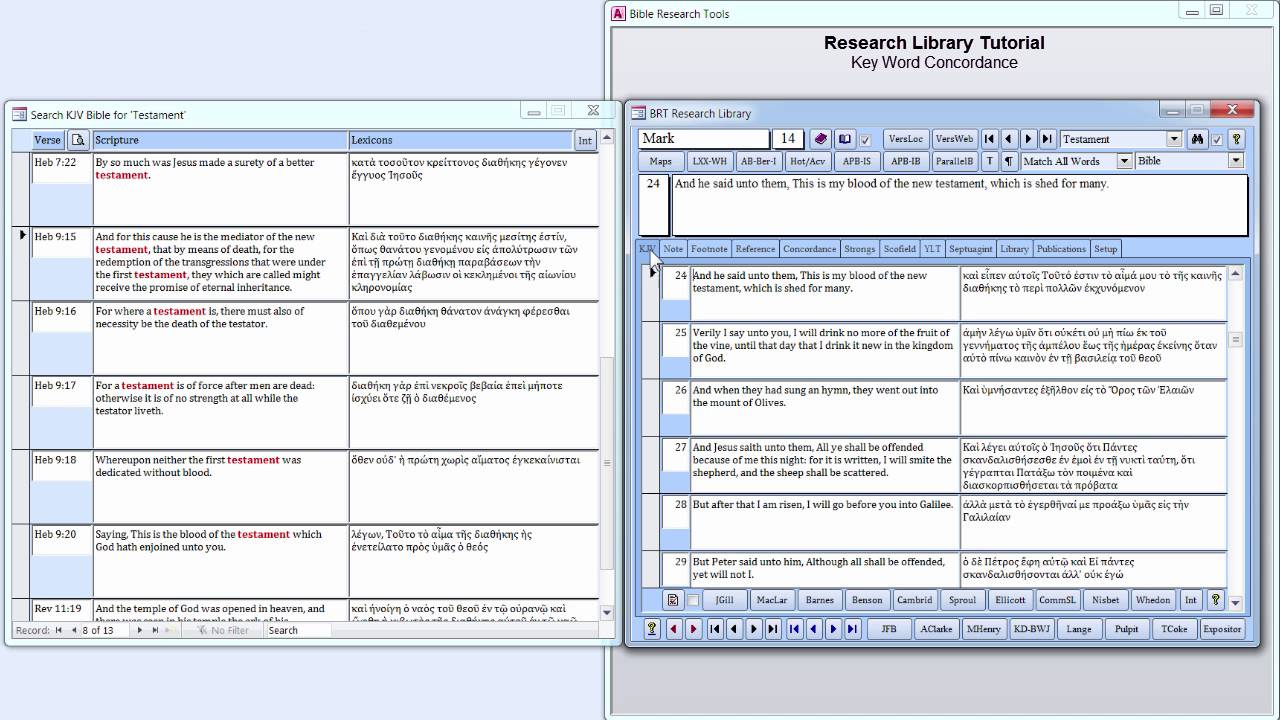
Task: Click the notes document icon beside JGill
Action: [674, 600]
